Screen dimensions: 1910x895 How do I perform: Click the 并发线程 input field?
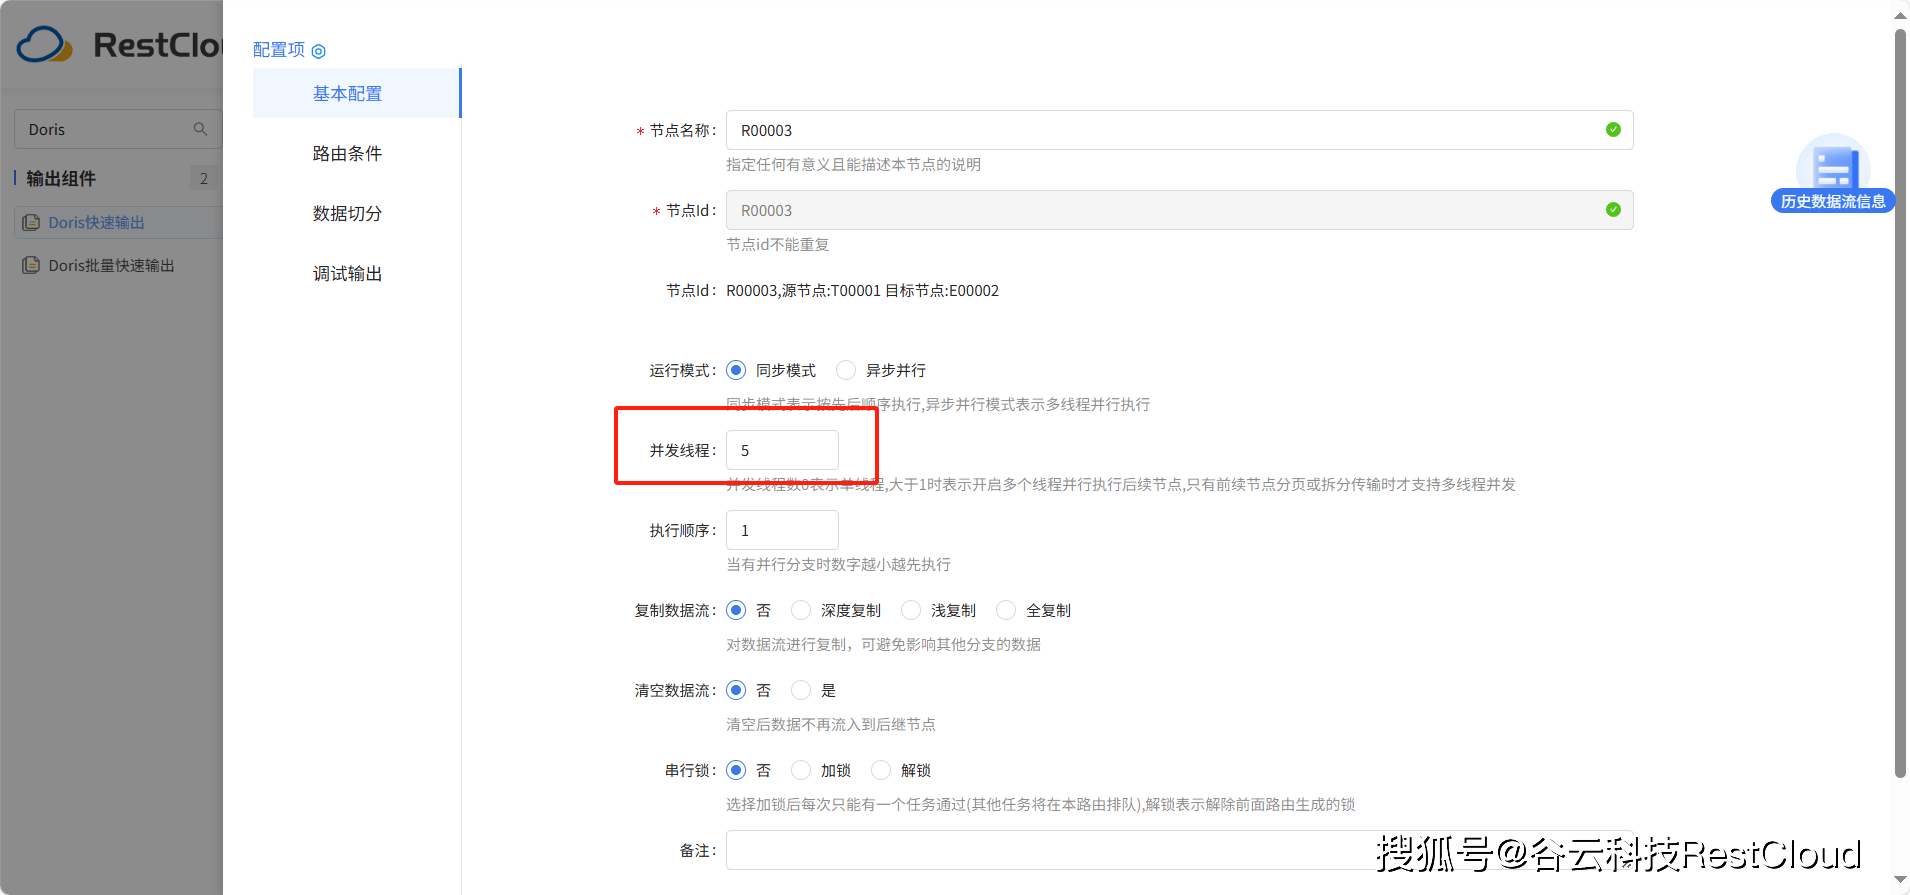point(782,450)
